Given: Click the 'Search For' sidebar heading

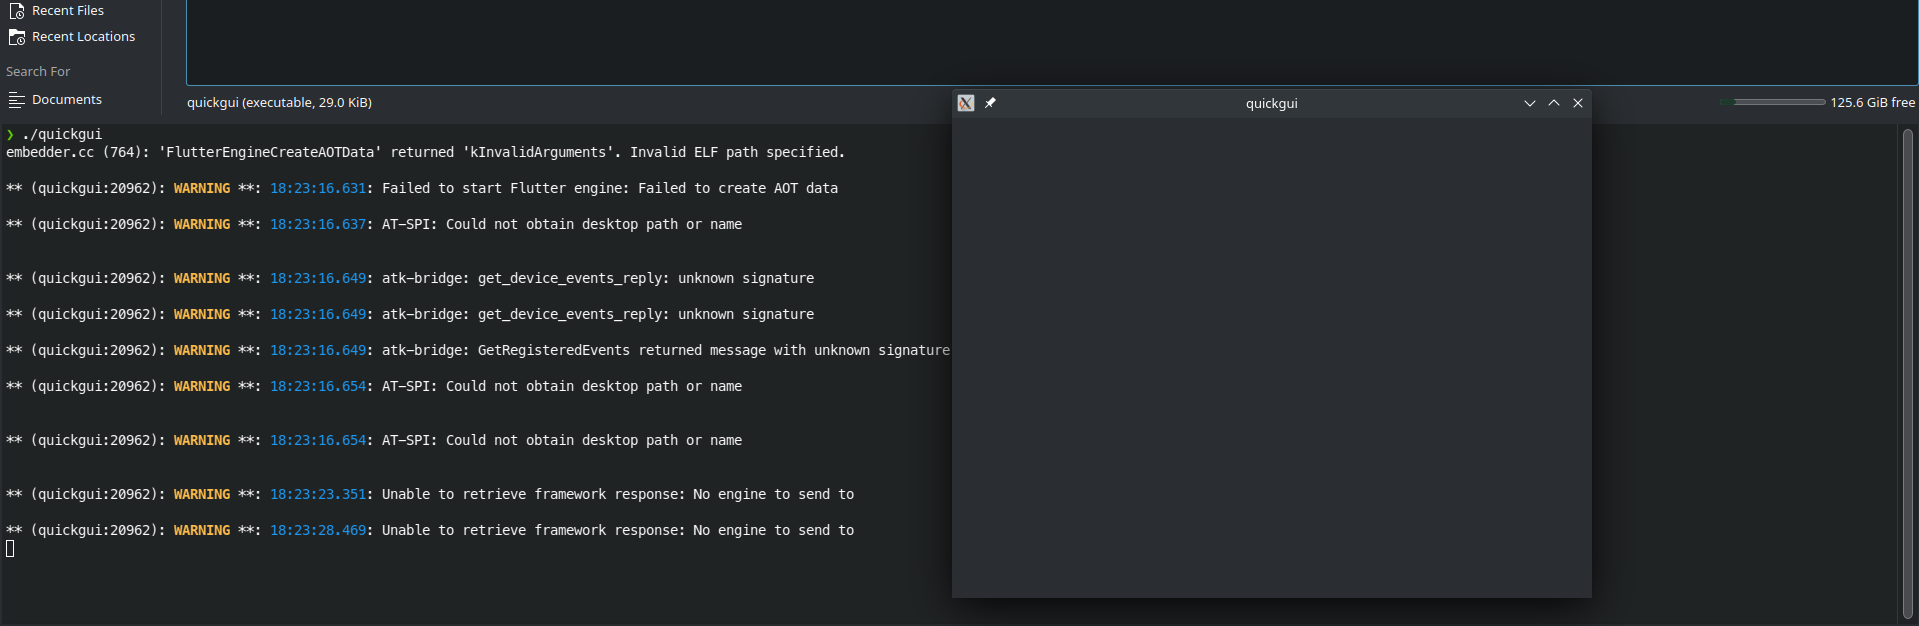Looking at the screenshot, I should (38, 72).
